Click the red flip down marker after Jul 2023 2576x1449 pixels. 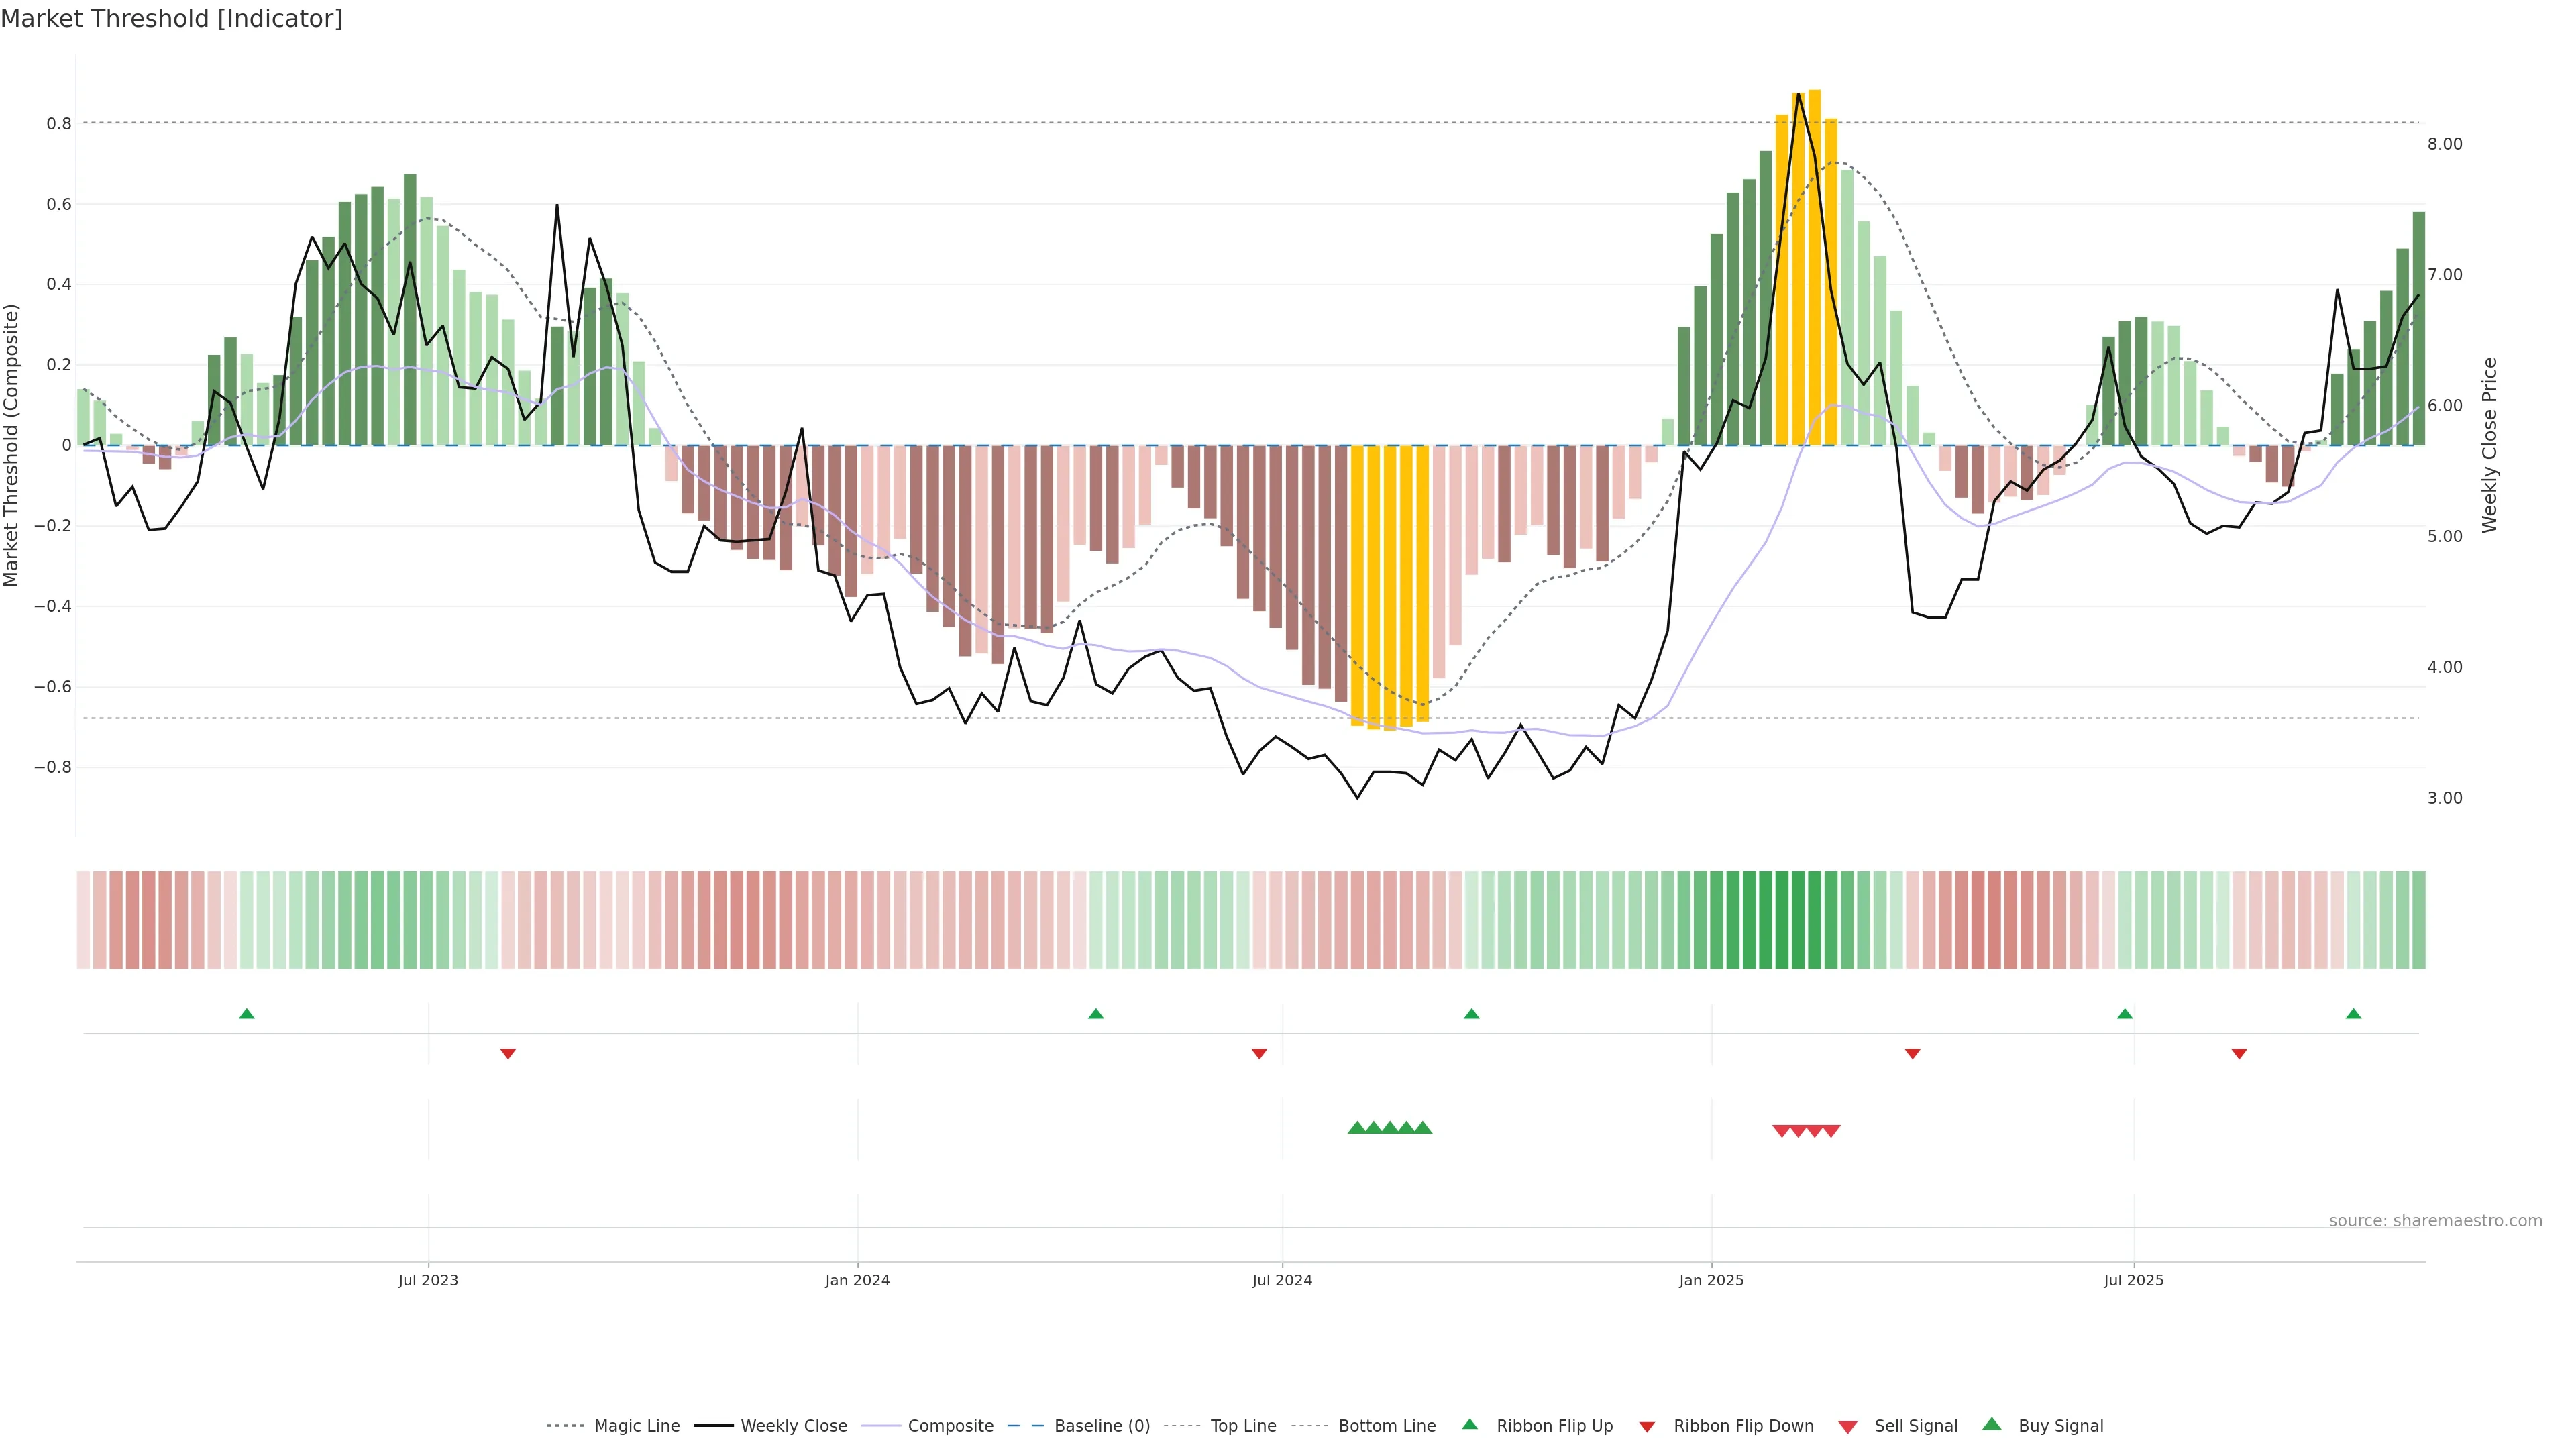tap(508, 1054)
